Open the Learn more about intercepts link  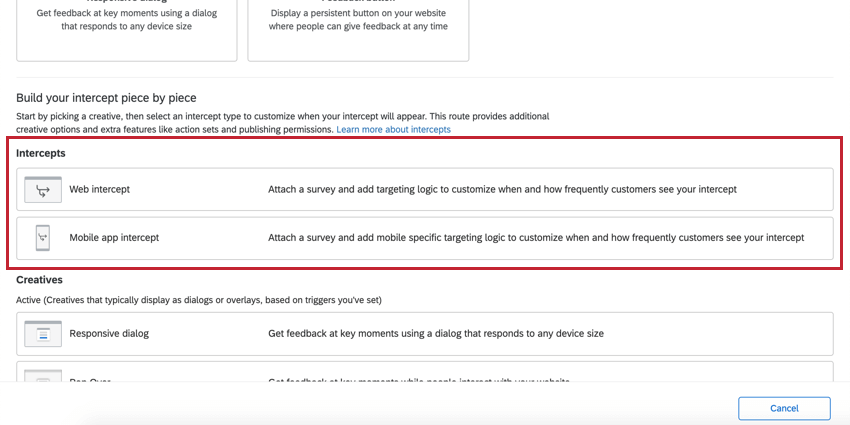coord(394,130)
